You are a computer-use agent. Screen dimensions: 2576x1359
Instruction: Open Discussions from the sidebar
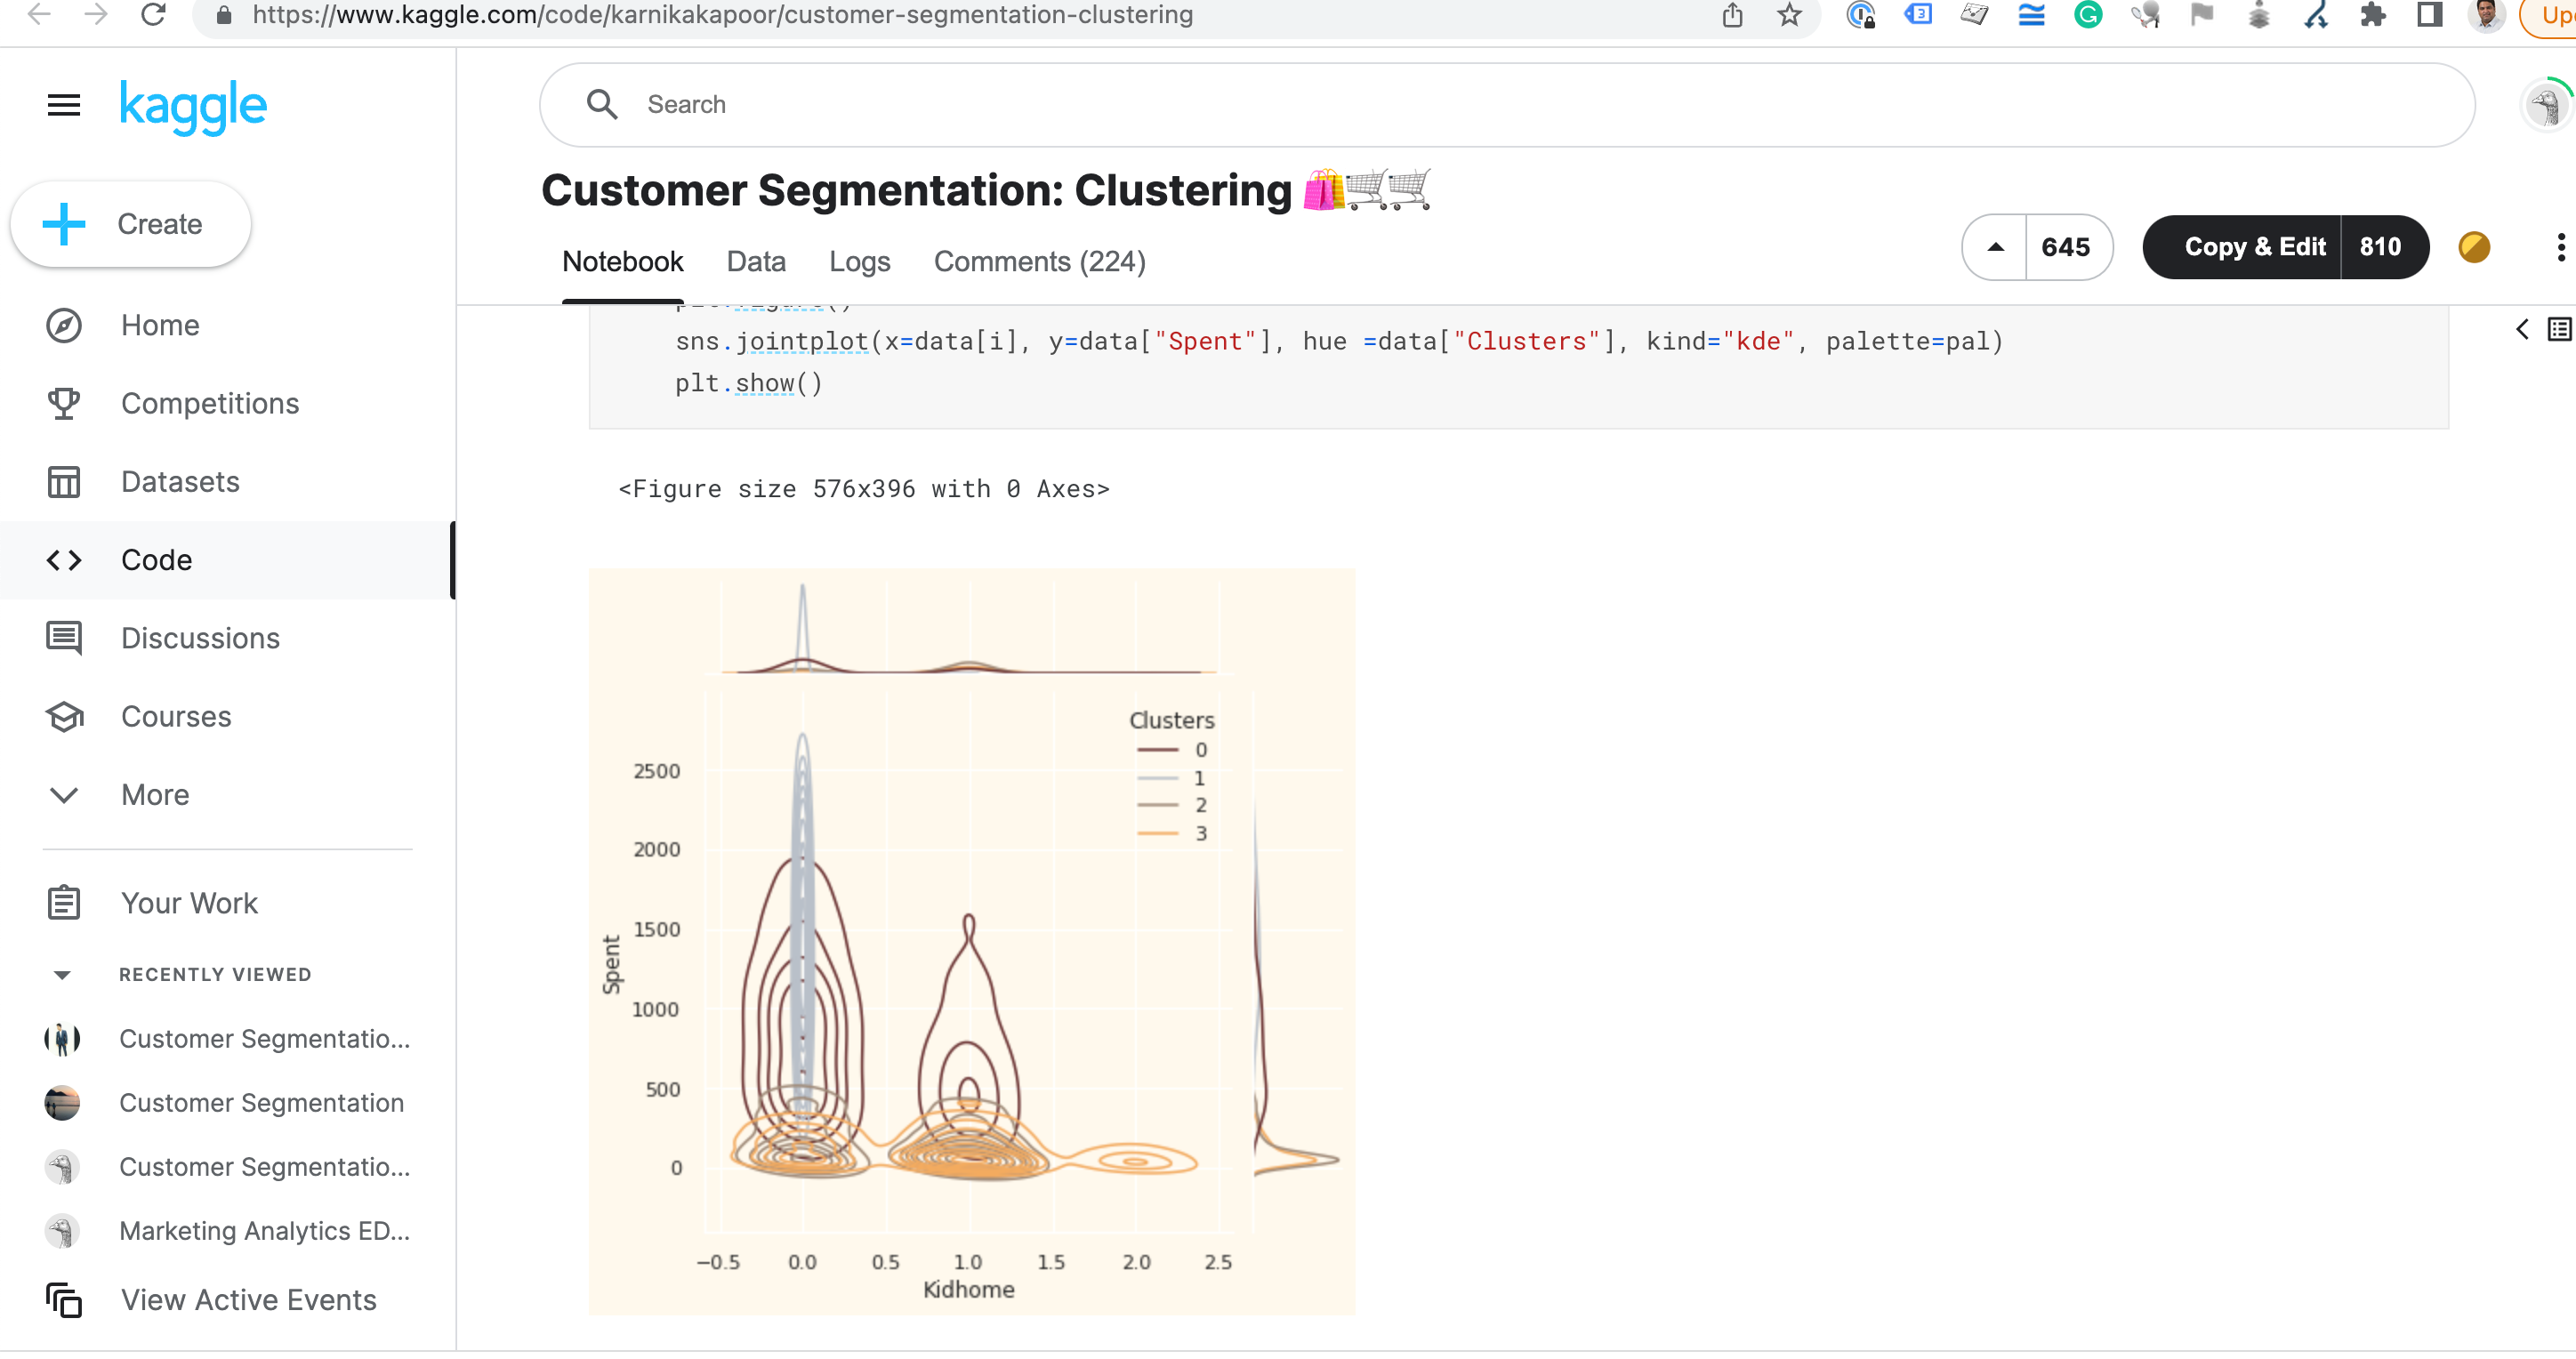tap(200, 637)
